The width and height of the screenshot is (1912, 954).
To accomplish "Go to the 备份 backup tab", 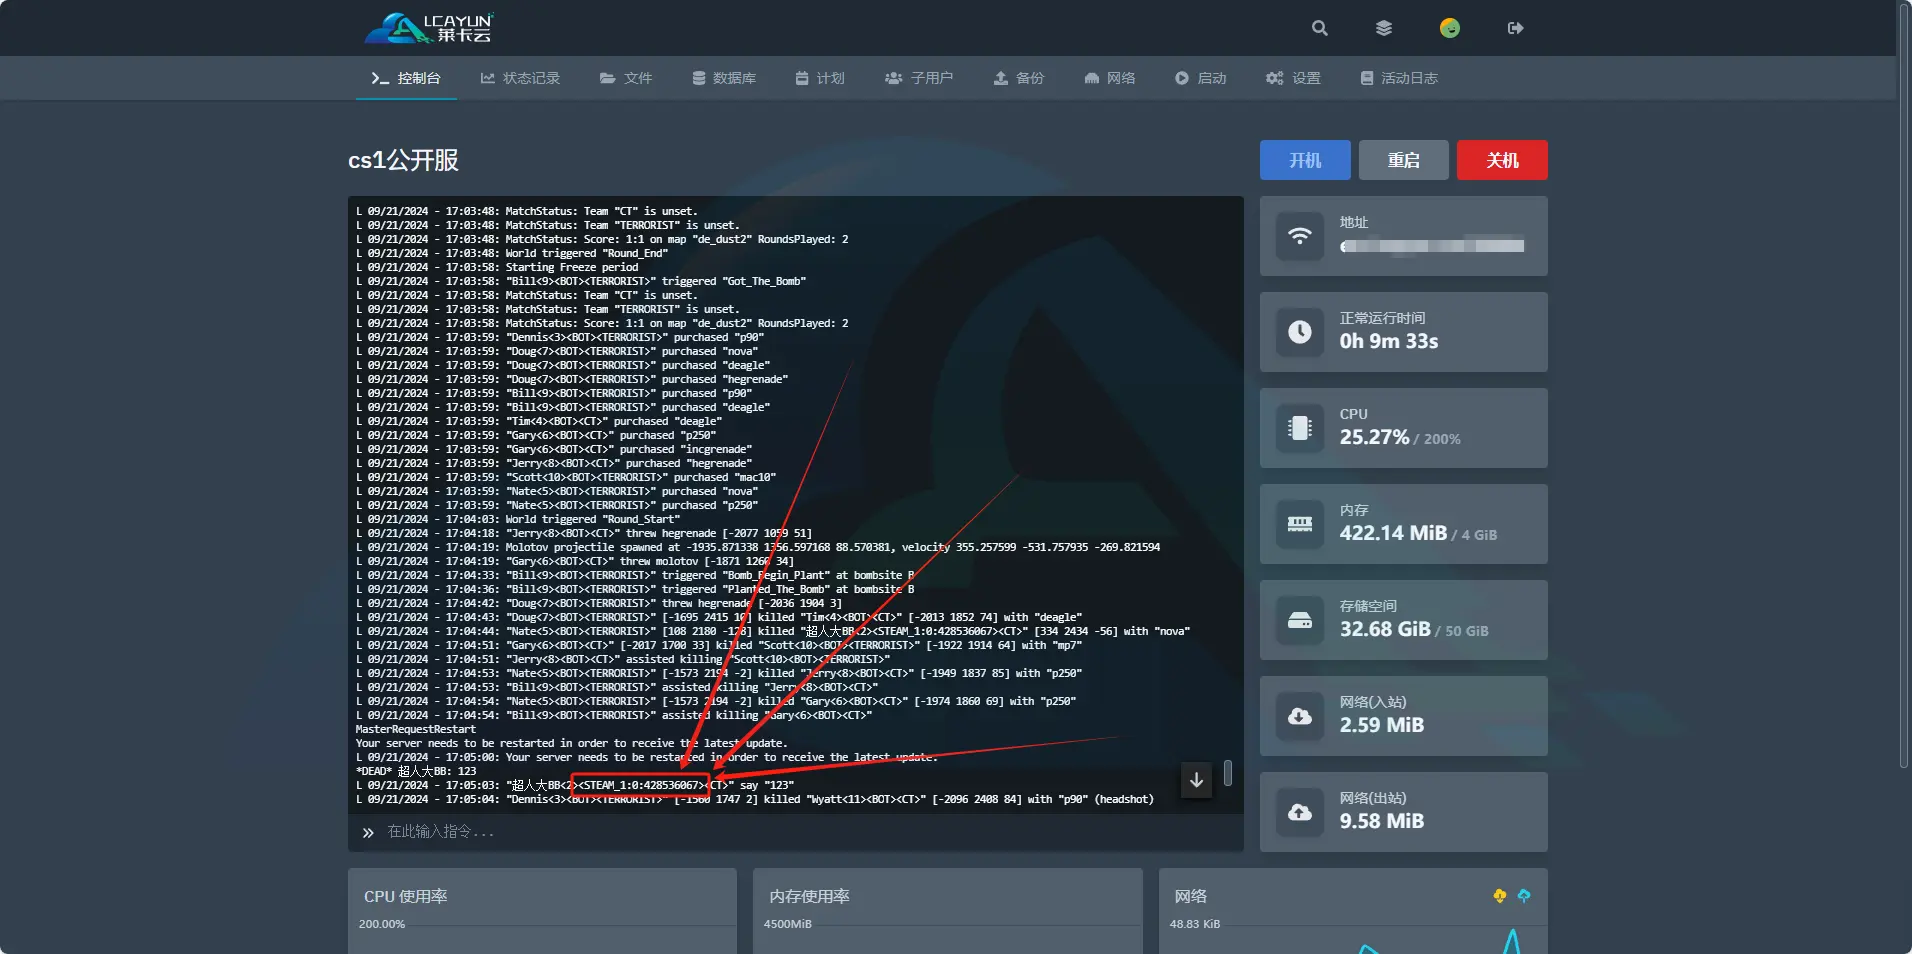I will point(1019,78).
